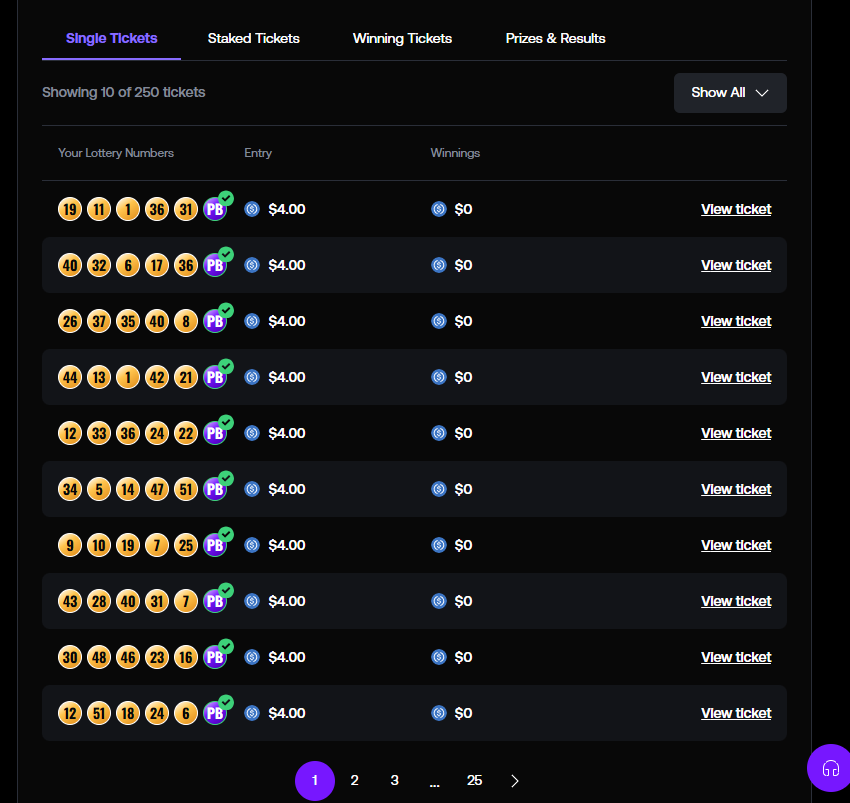Switch to Winning Tickets tab
850x803 pixels.
tap(402, 38)
